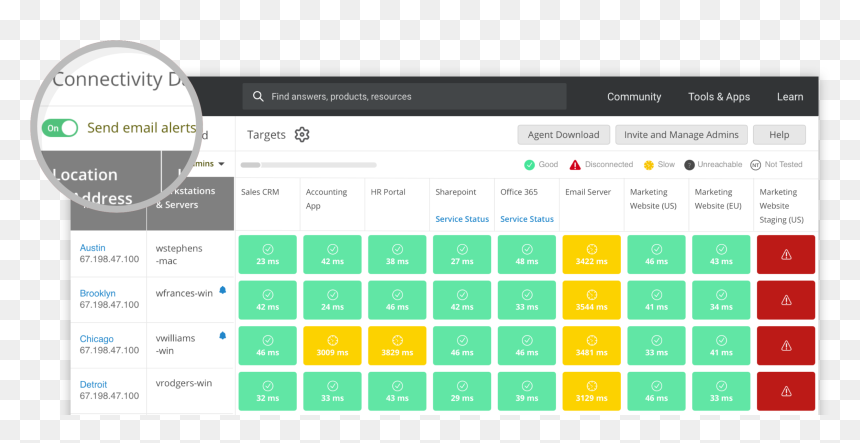
Task: Open the Learn menu
Action: click(x=790, y=96)
